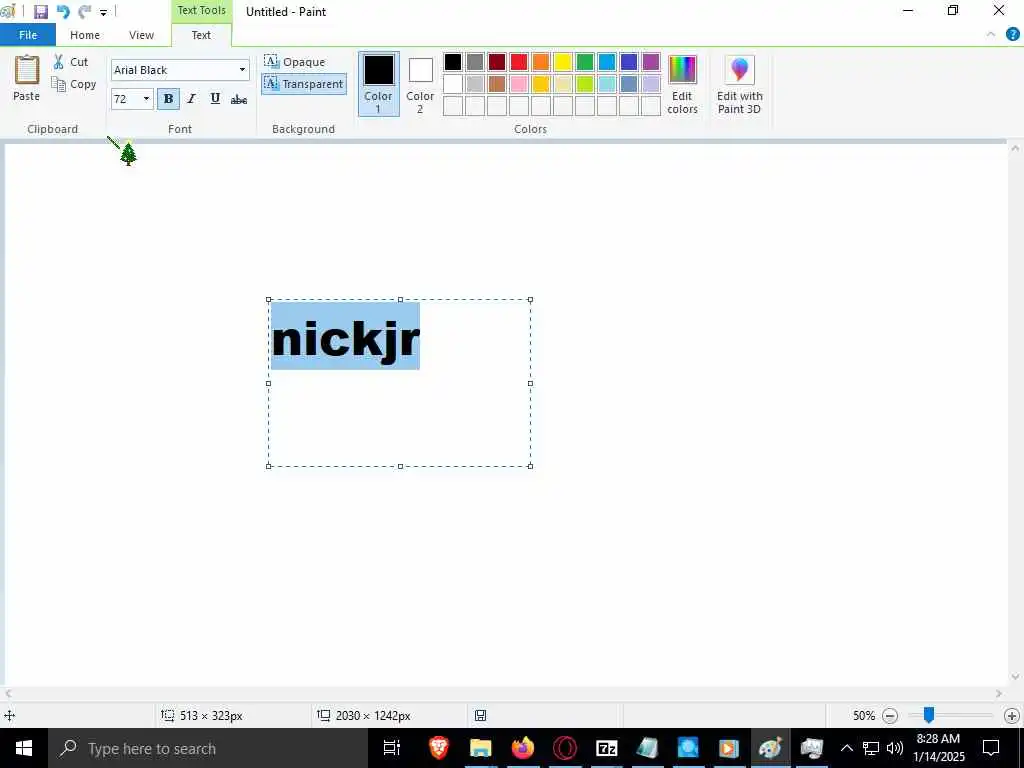The height and width of the screenshot is (768, 1024).
Task: Pick the red palette color
Action: [519, 62]
